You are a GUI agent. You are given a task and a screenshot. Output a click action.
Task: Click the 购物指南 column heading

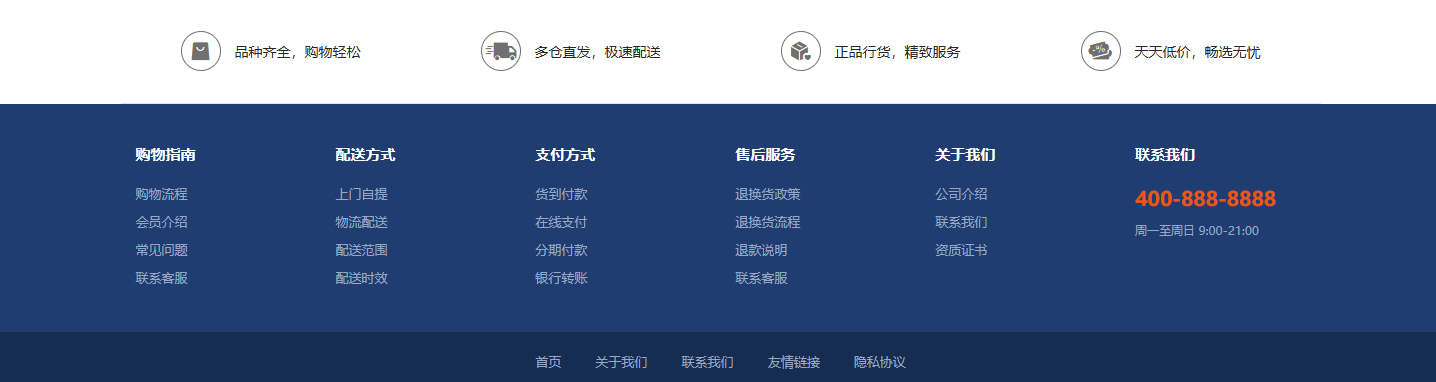(x=166, y=155)
